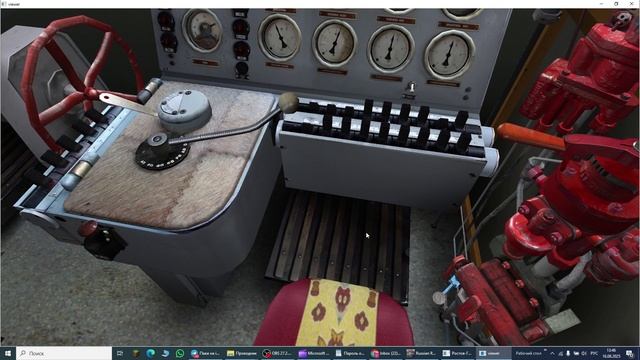Click the microphone tray icon
The height and width of the screenshot is (360, 640).
[x=568, y=353]
